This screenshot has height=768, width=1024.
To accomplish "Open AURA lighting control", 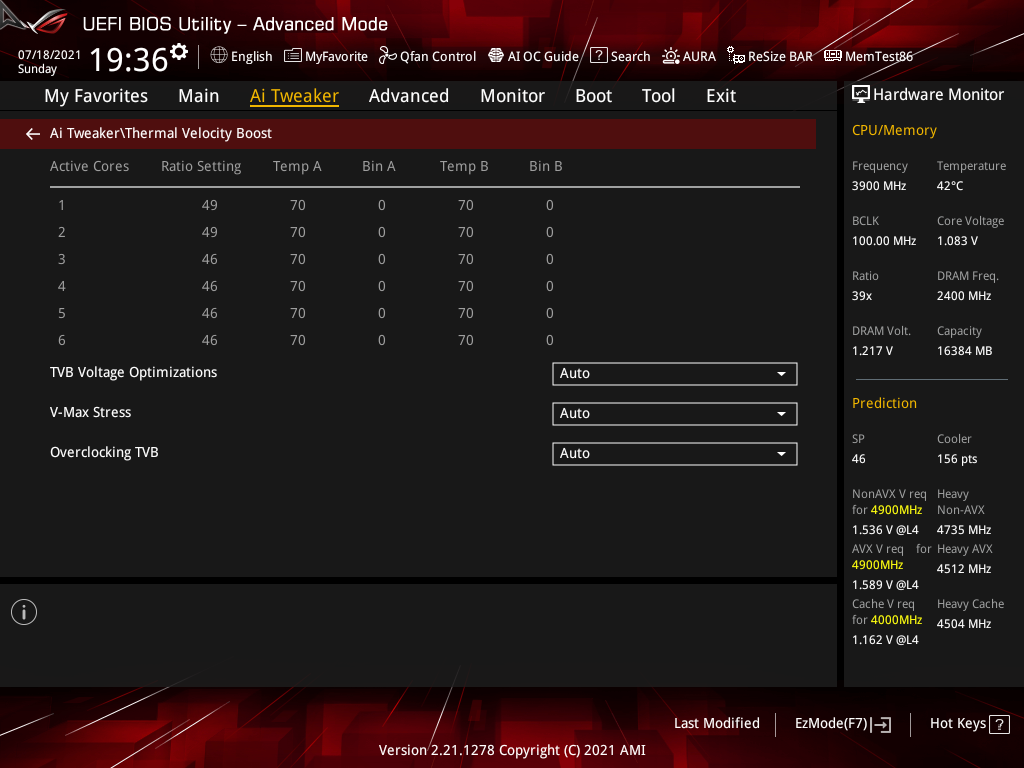I will [689, 56].
